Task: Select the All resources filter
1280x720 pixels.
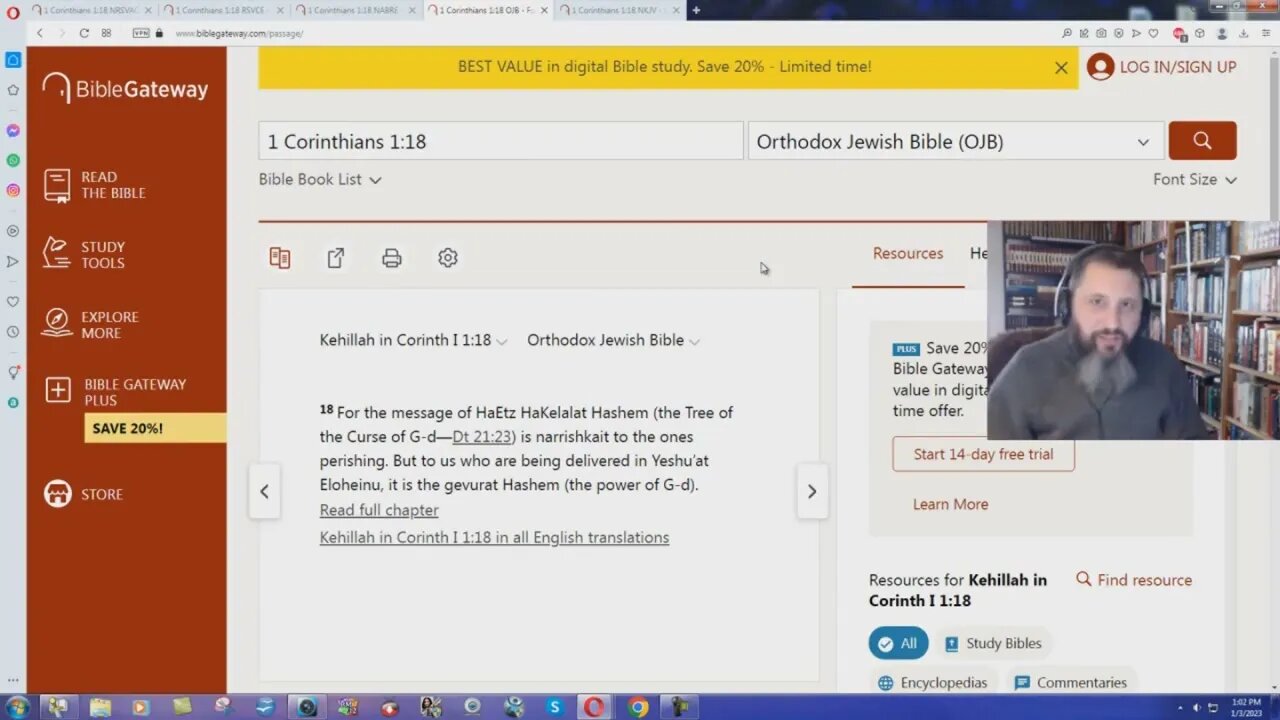Action: click(x=898, y=643)
